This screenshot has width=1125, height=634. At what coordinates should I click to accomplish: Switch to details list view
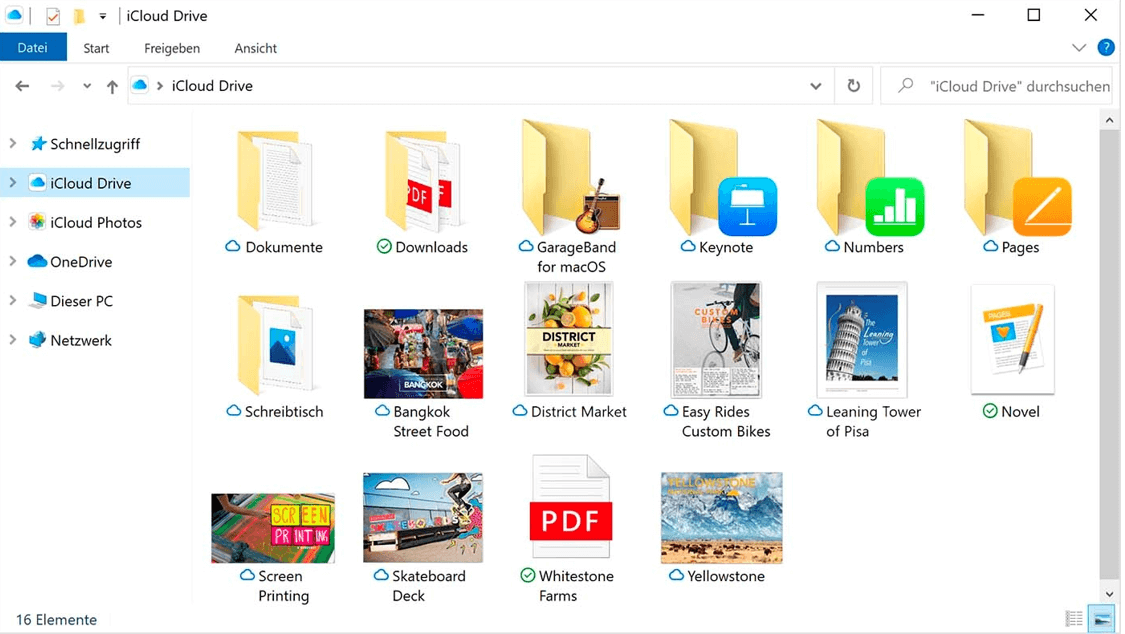tap(1074, 619)
